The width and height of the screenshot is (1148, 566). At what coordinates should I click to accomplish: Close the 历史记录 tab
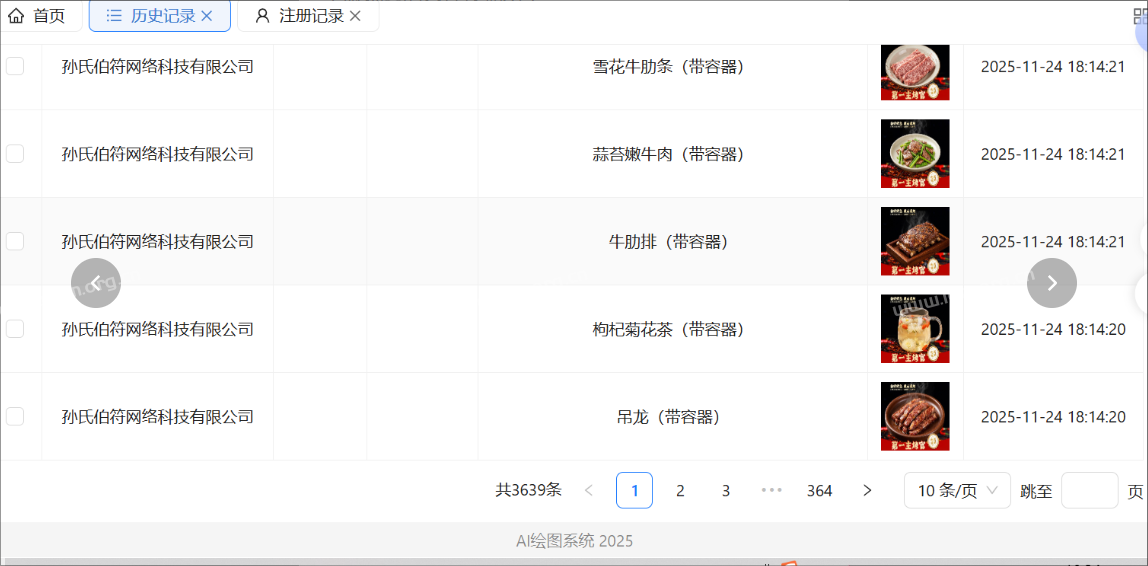pos(207,16)
